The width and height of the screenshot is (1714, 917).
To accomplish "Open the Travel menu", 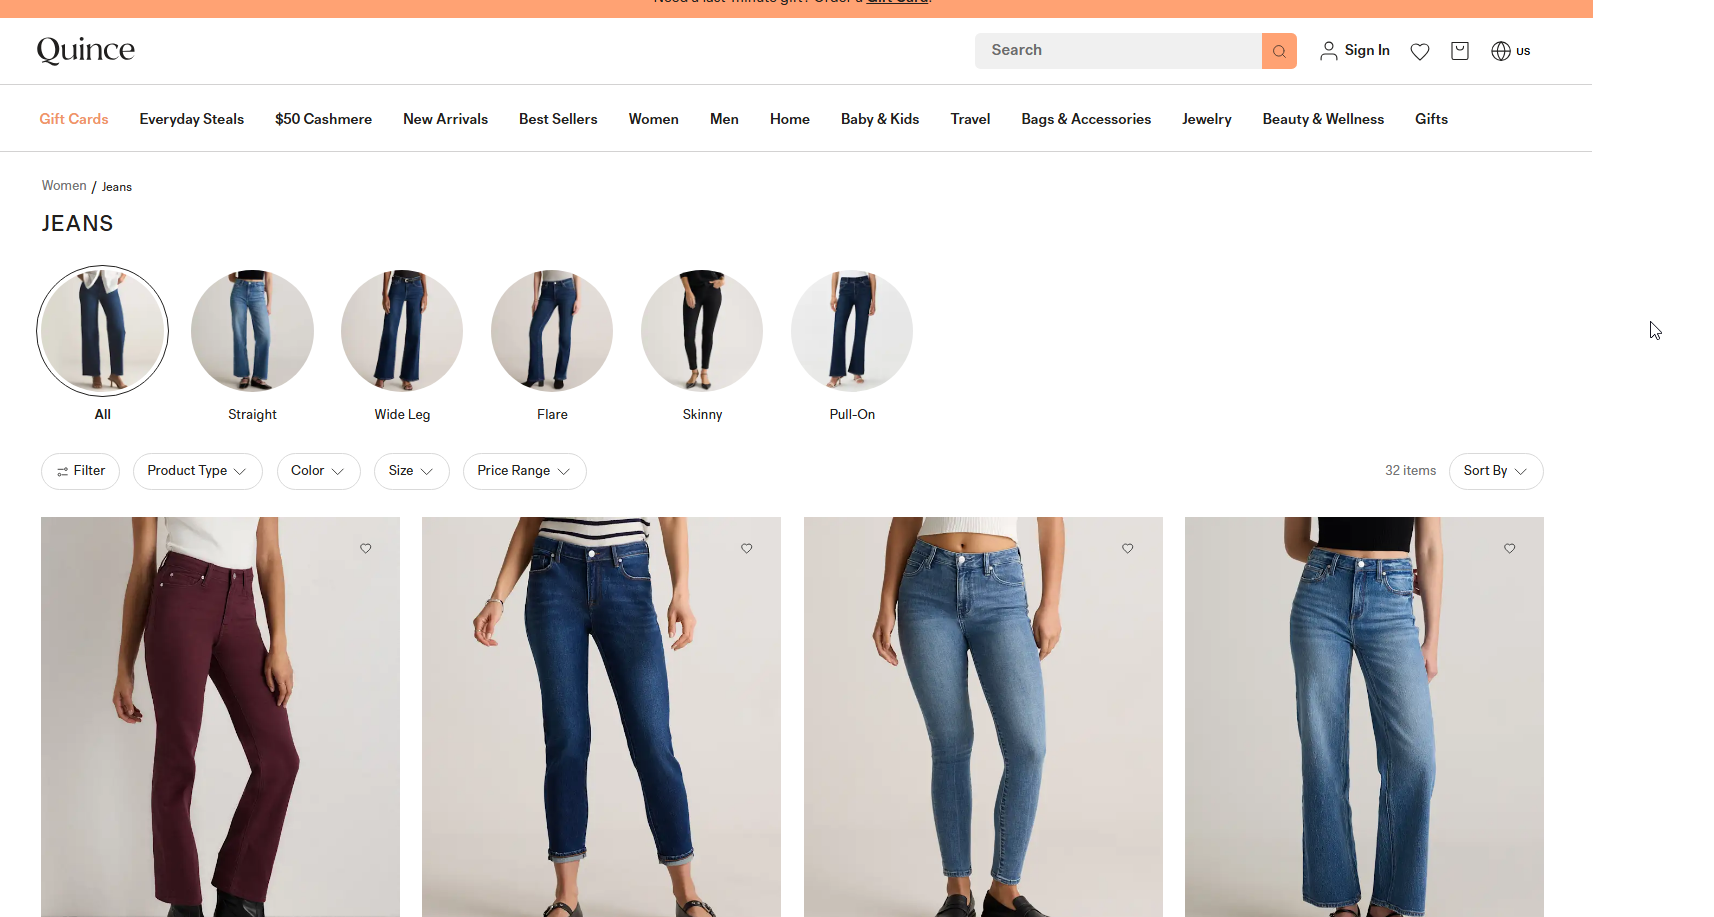I will tap(971, 119).
